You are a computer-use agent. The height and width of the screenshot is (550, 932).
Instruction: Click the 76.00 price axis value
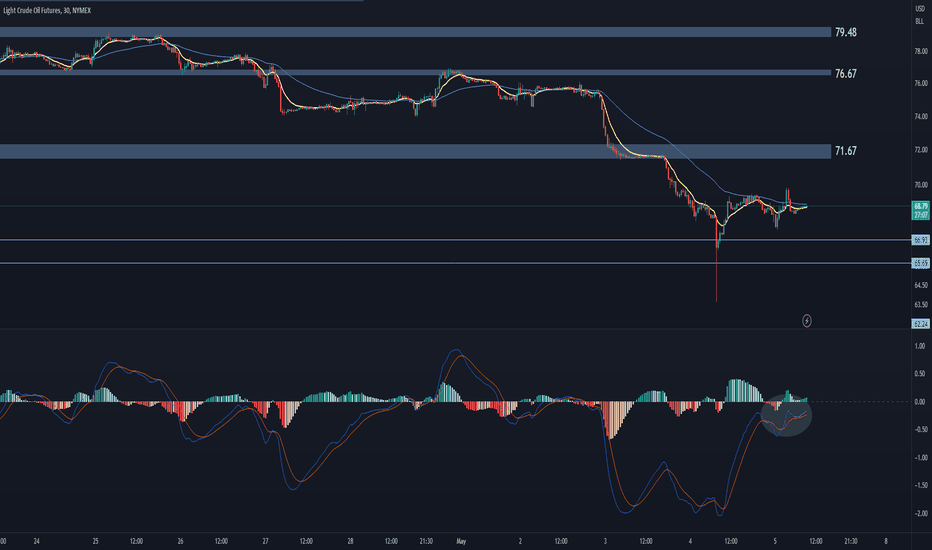pos(920,83)
